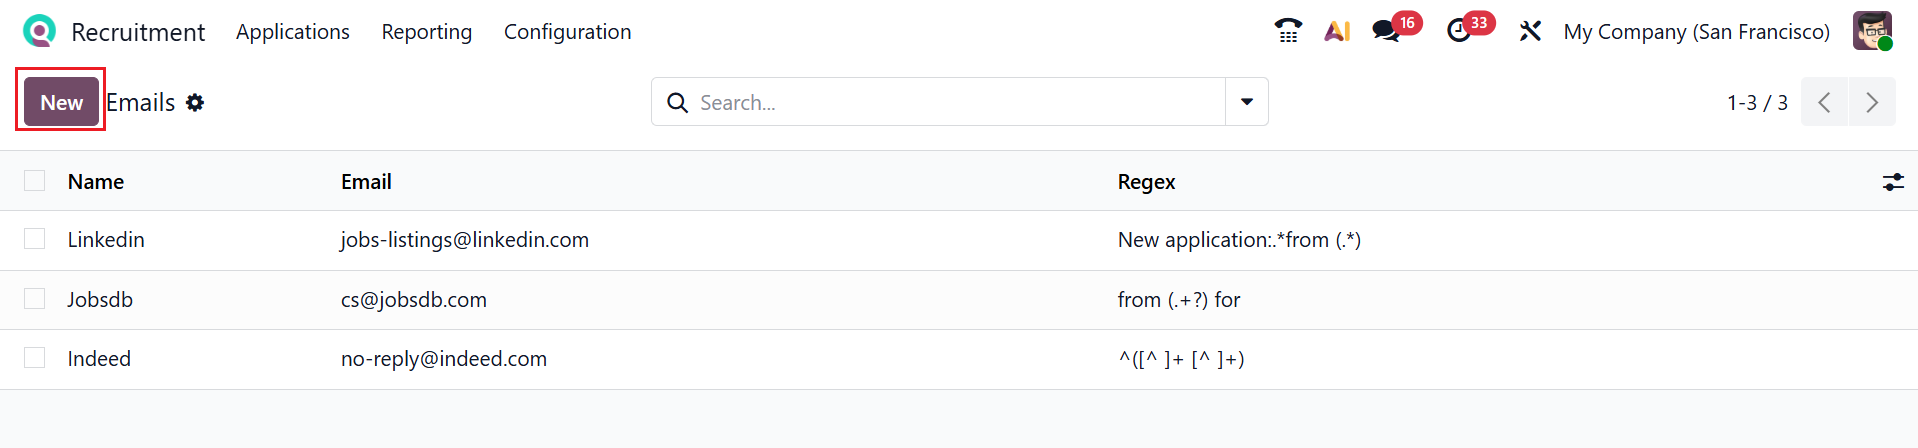Check the Linkedin row checkbox
The width and height of the screenshot is (1918, 448).
(x=35, y=239)
